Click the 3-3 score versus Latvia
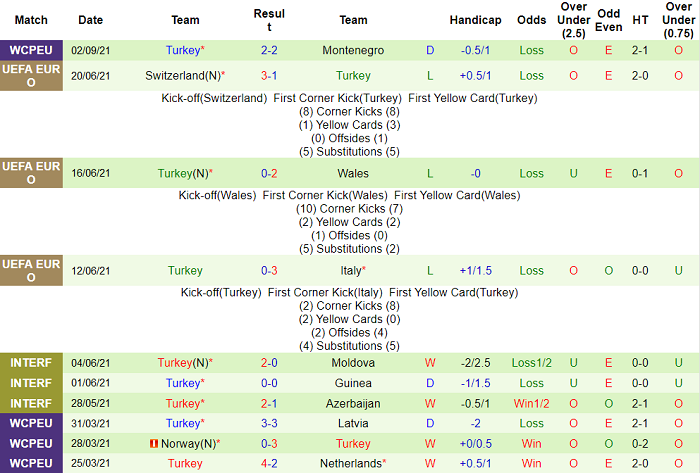 pos(269,423)
